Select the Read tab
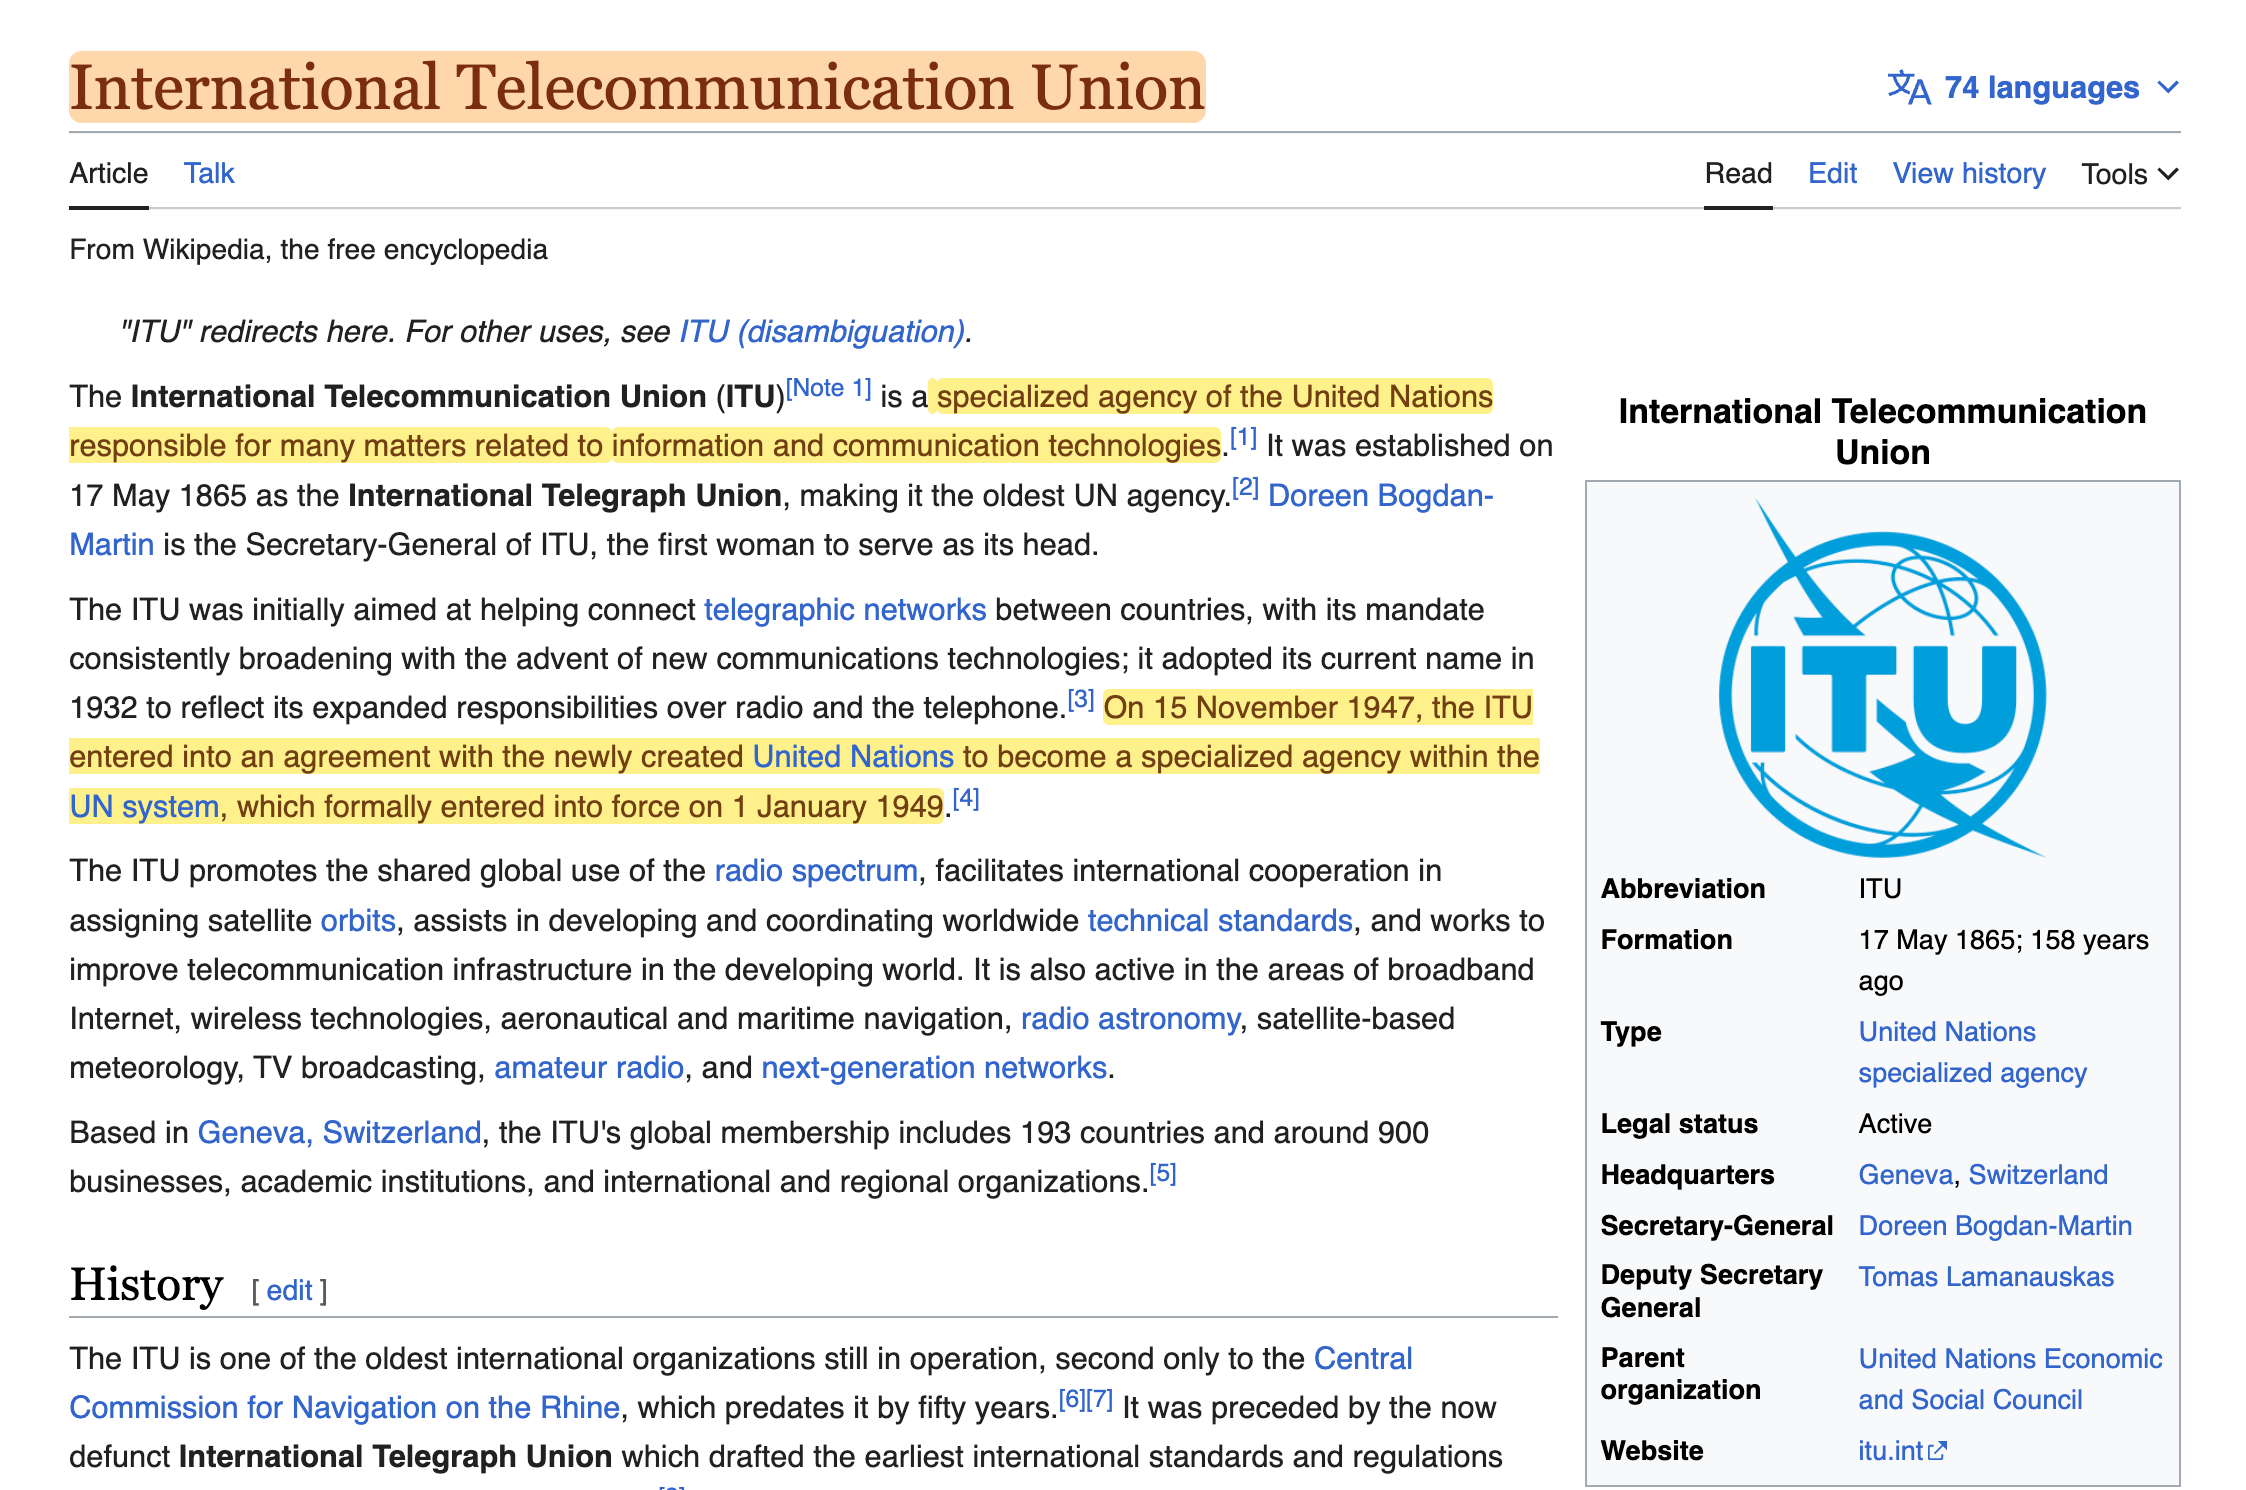Screen dimensions: 2246x1490 [x=1738, y=173]
